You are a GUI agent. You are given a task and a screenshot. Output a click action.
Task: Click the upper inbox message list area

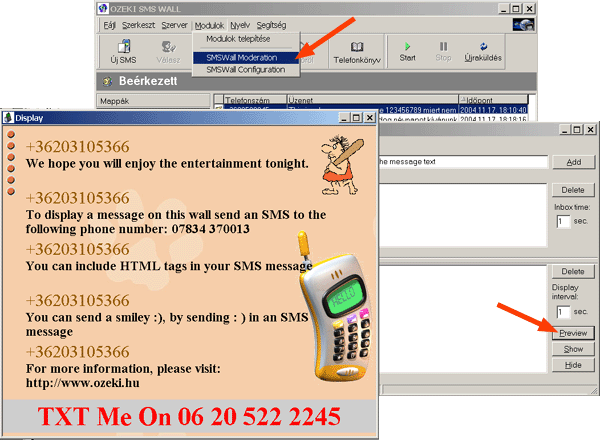463,215
